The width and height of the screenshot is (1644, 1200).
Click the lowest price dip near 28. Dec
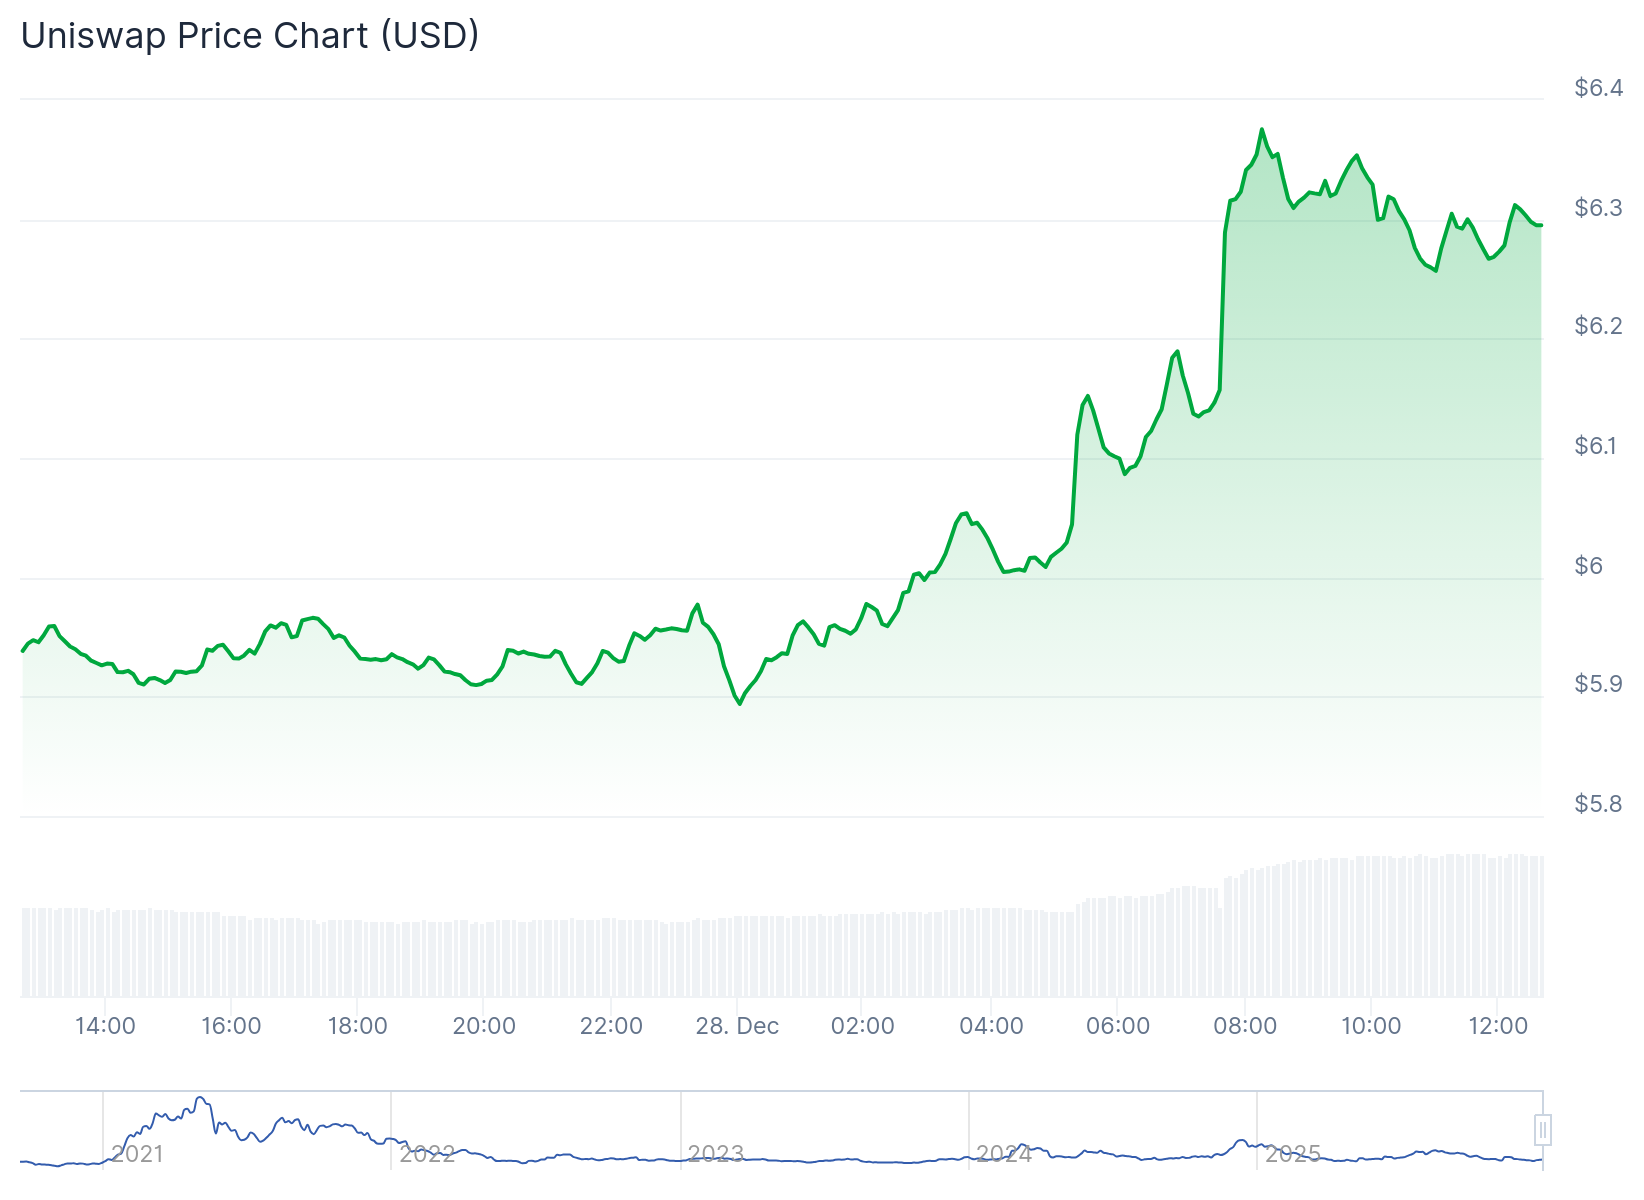(x=740, y=704)
